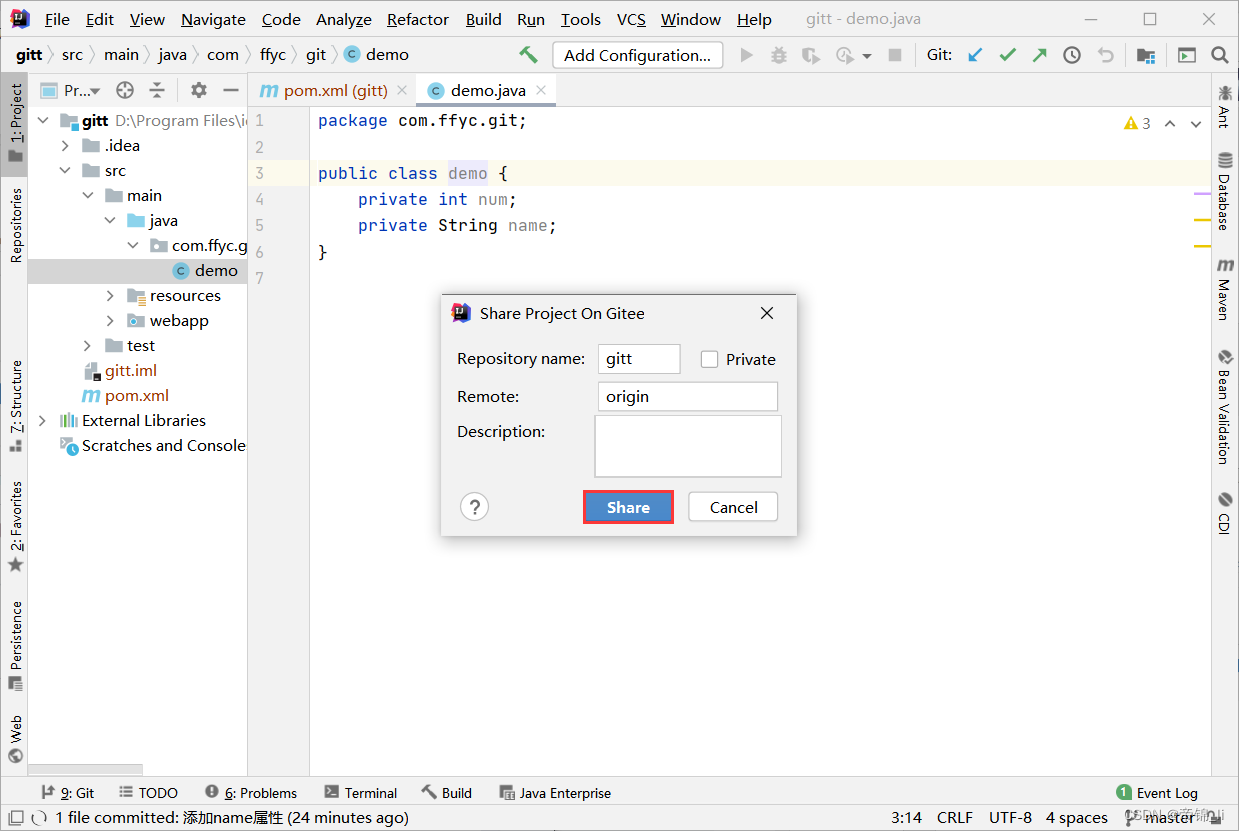Image resolution: width=1239 pixels, height=831 pixels.
Task: Expand the webapp folder
Action: (x=110, y=320)
